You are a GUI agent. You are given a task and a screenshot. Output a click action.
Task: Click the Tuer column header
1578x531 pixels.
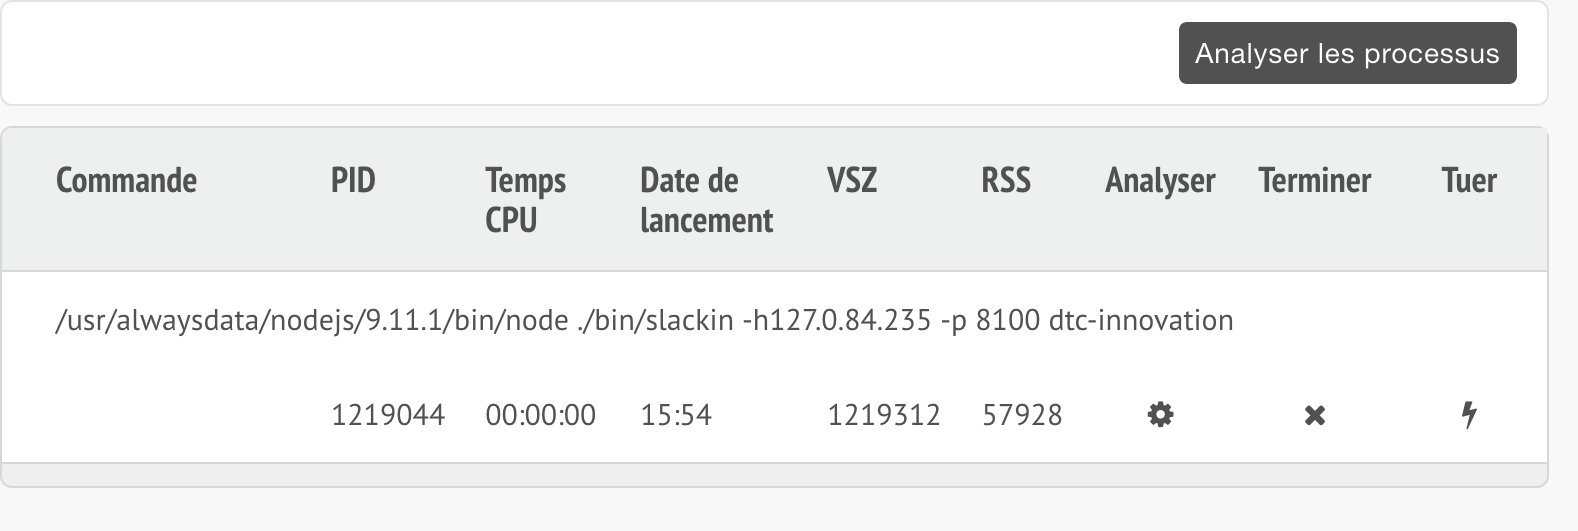click(1469, 181)
